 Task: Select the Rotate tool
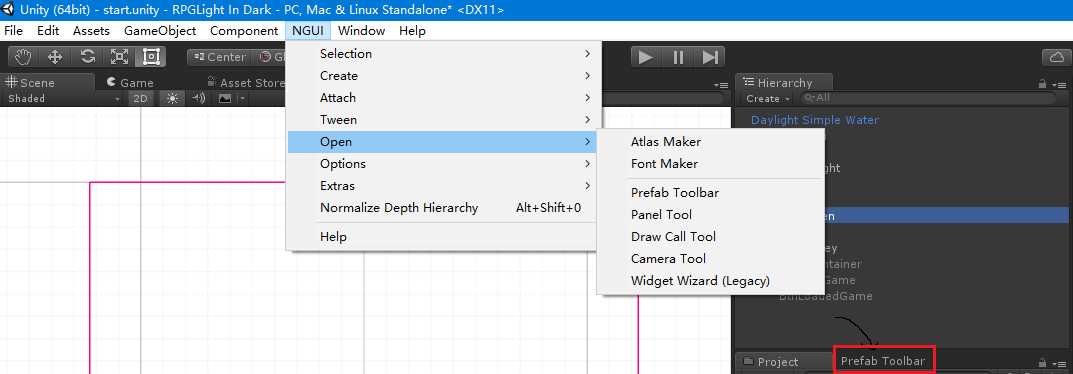88,57
